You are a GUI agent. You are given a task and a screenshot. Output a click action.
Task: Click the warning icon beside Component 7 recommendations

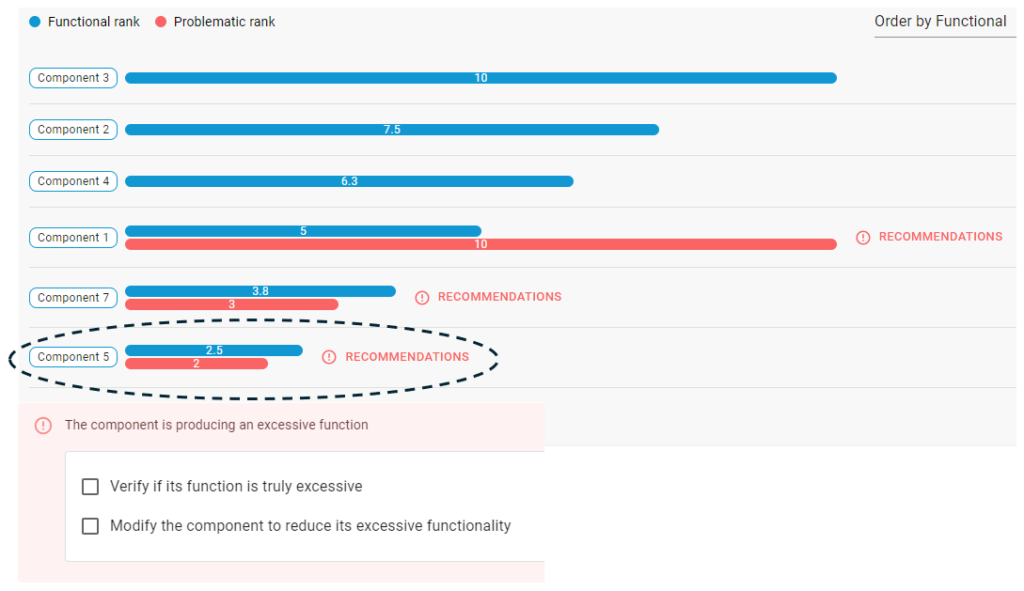point(422,298)
